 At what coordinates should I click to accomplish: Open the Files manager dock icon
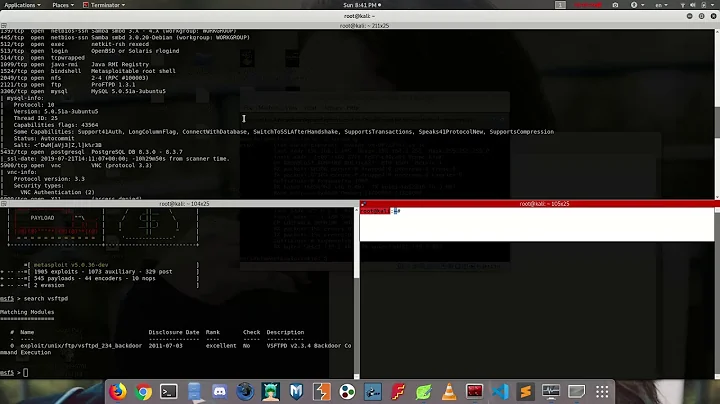pyautogui.click(x=194, y=392)
